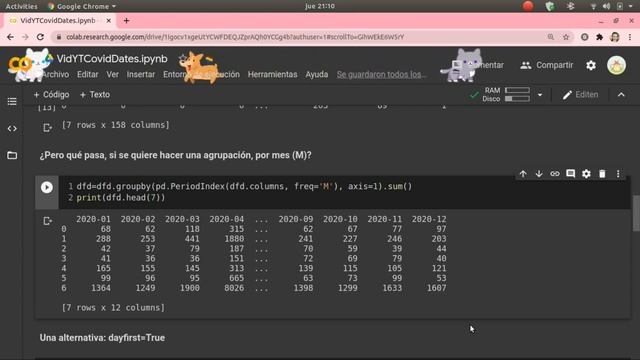
Task: Run the groupby code cell
Action: tap(47, 187)
